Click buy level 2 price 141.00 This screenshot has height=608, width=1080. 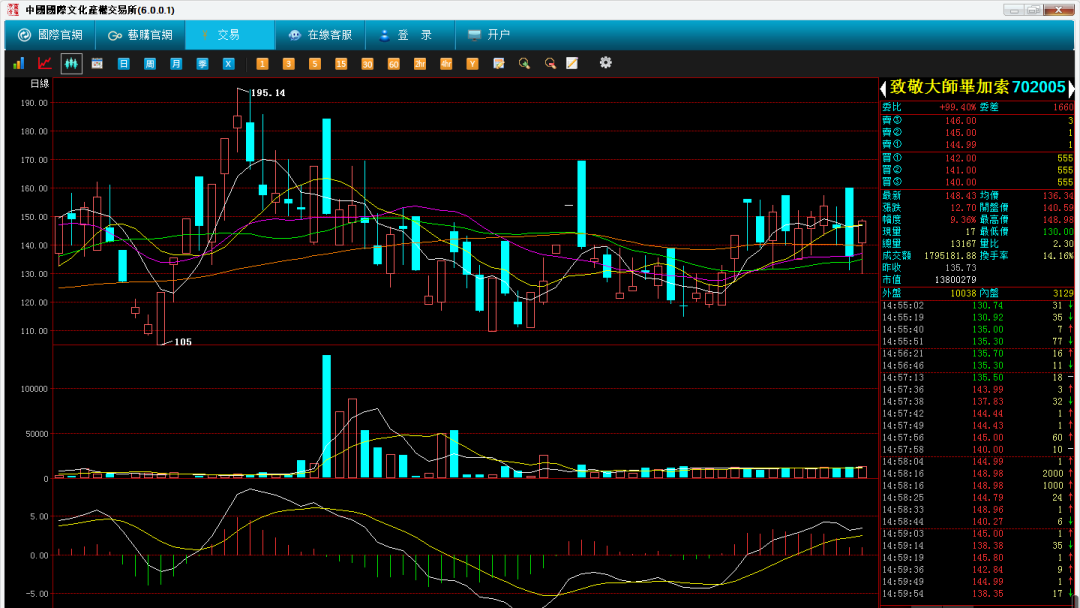[960, 170]
